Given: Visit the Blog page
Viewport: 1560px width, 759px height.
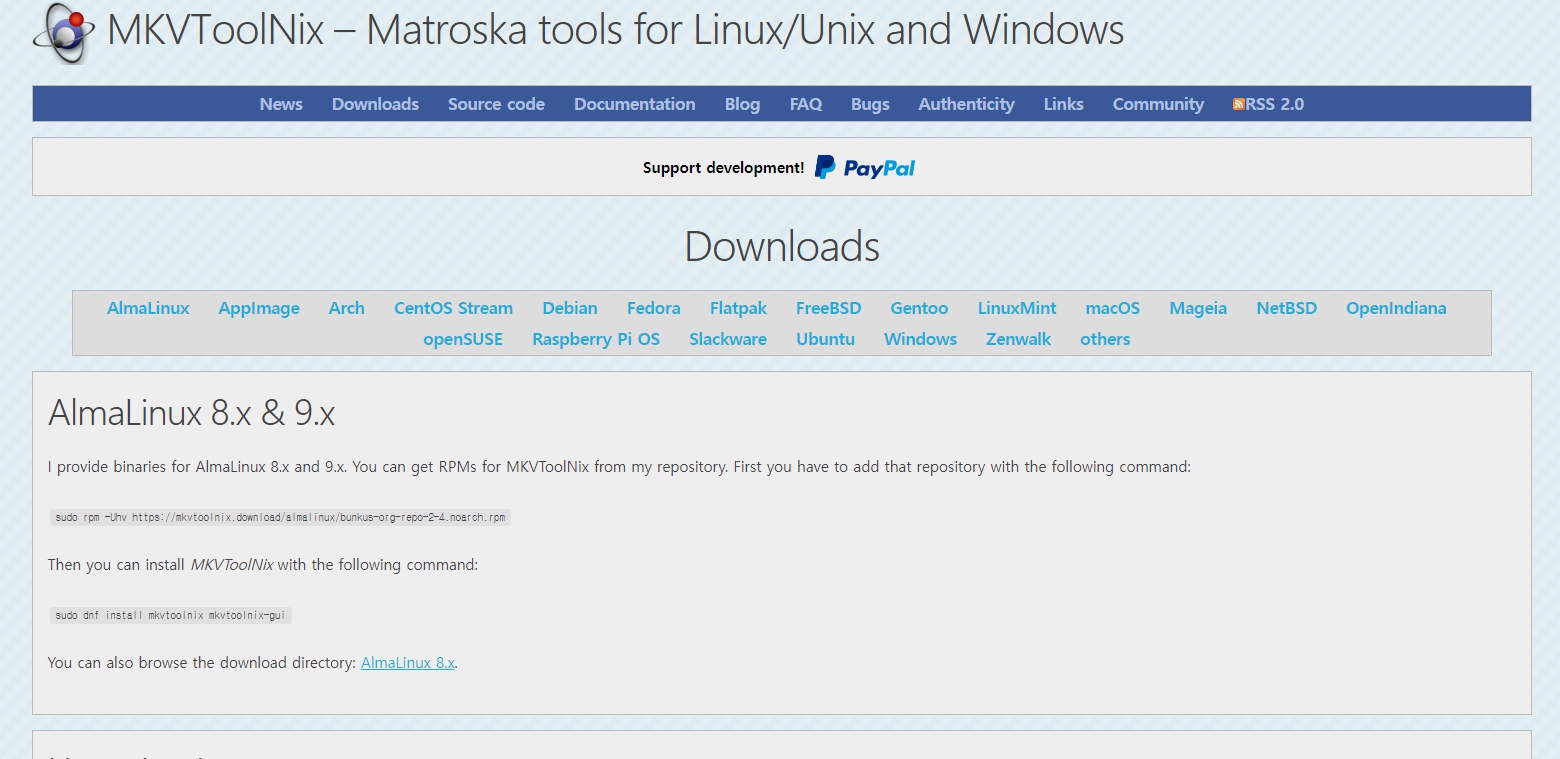Looking at the screenshot, I should tap(742, 104).
